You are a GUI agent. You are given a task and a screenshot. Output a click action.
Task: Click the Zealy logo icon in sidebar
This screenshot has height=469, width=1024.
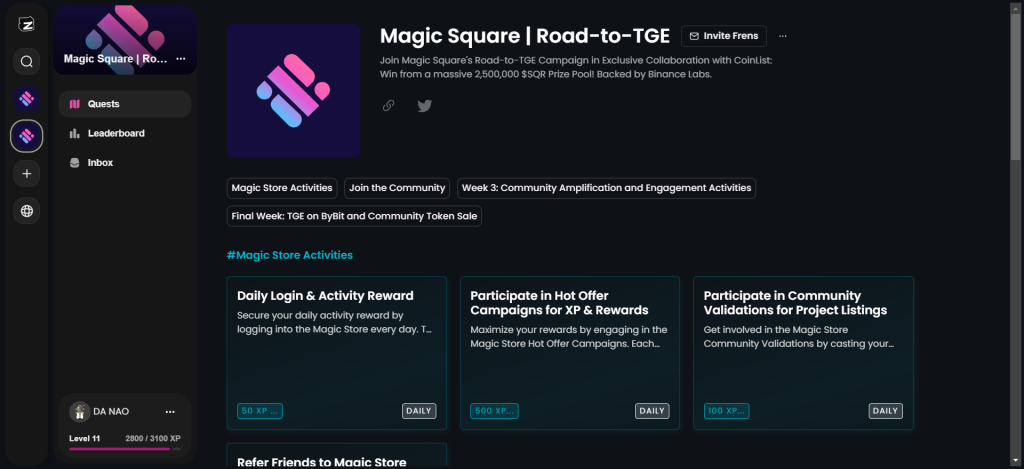26,24
